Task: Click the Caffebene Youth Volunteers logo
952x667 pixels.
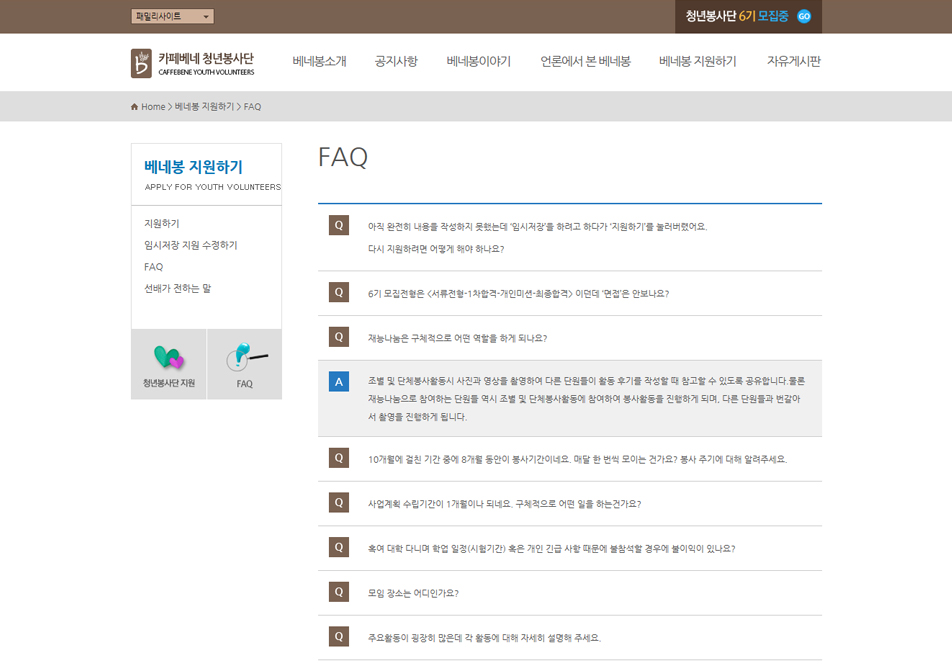Action: tap(193, 63)
